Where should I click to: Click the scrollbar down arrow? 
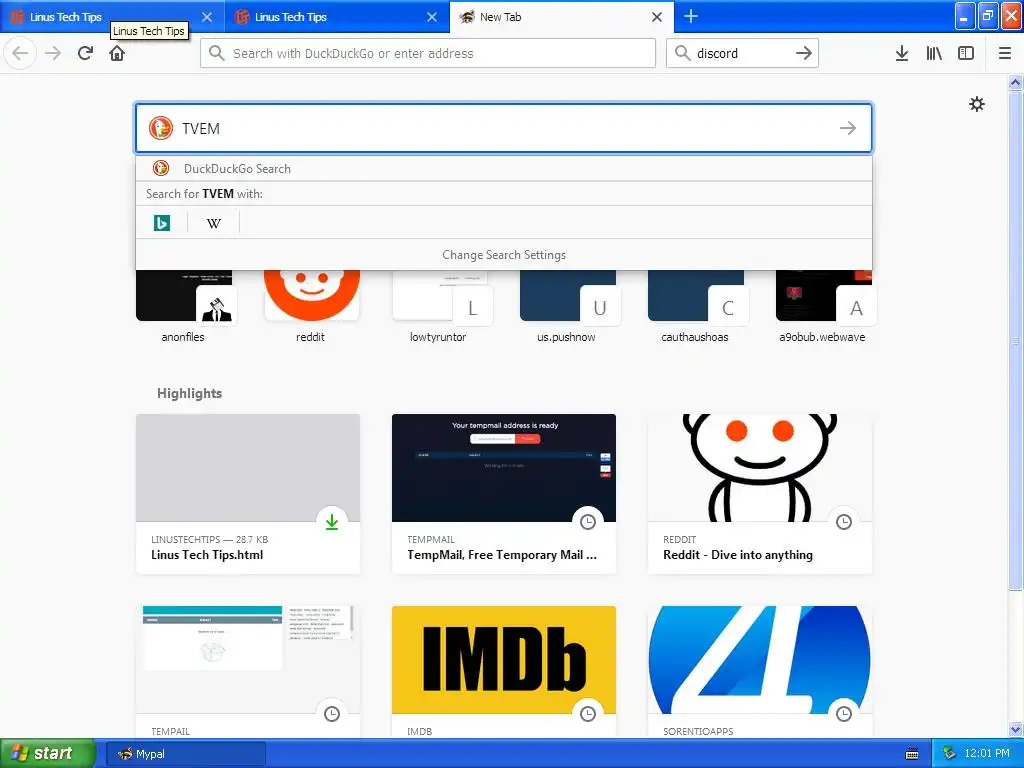point(1015,729)
